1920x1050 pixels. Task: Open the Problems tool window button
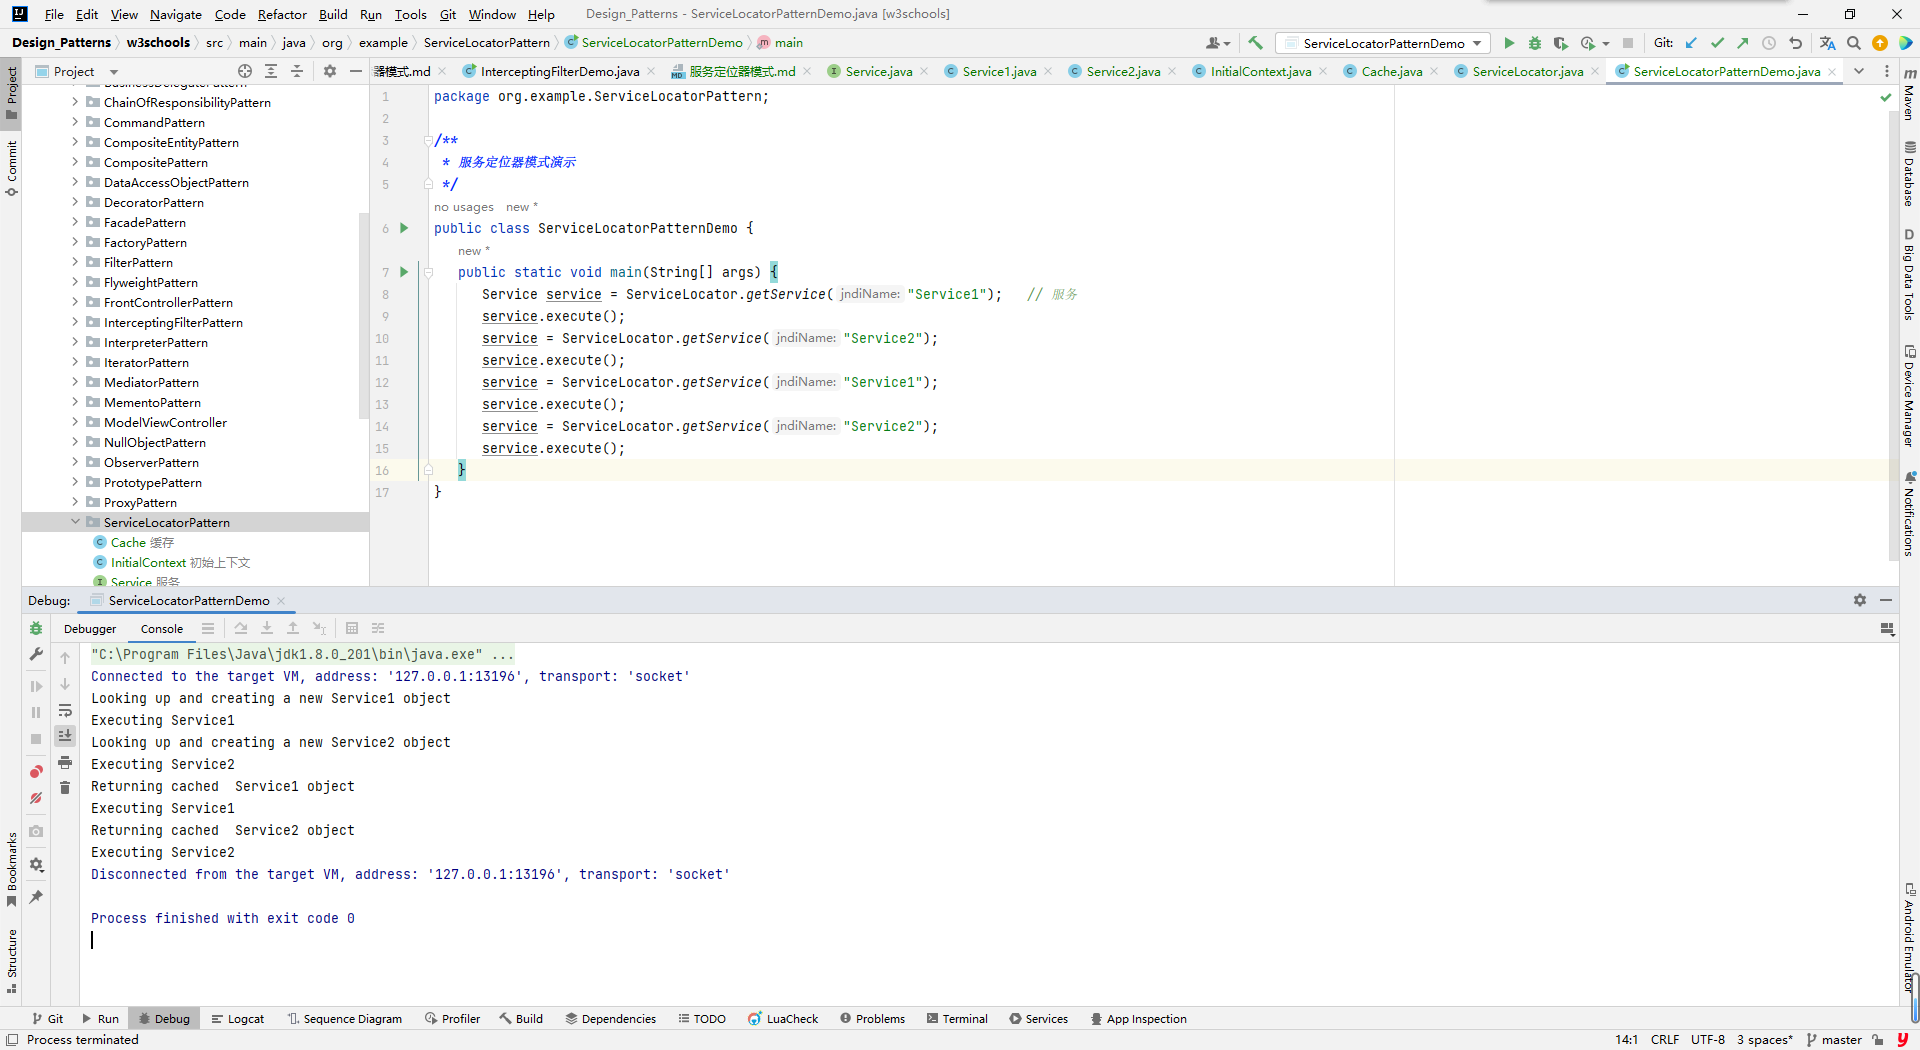point(872,1019)
